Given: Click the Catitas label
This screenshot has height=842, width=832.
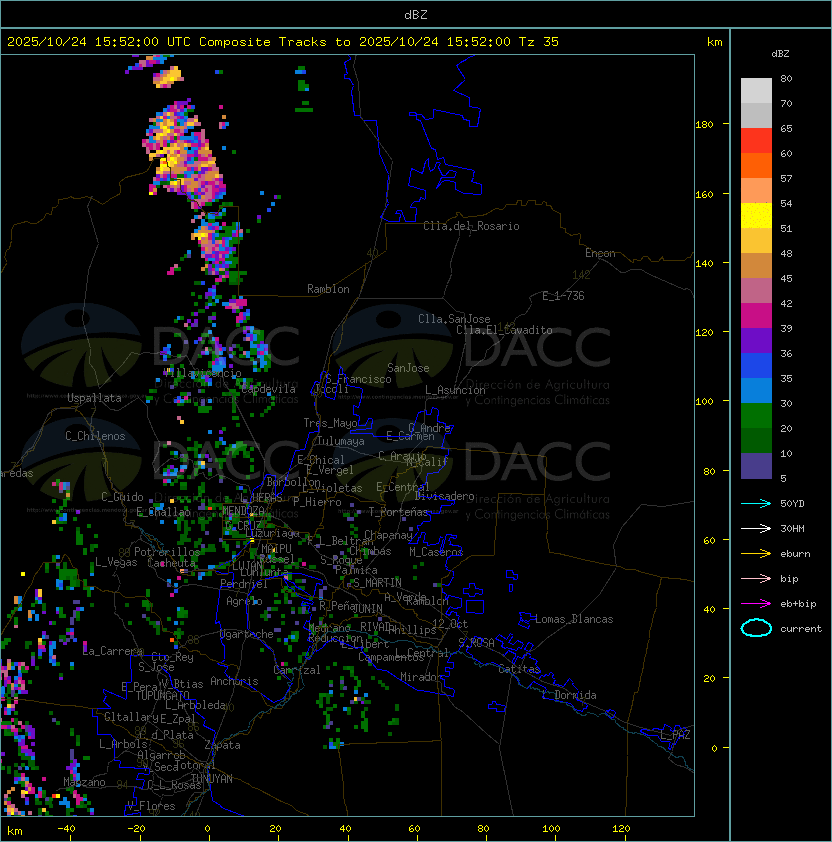Looking at the screenshot, I should tap(519, 669).
